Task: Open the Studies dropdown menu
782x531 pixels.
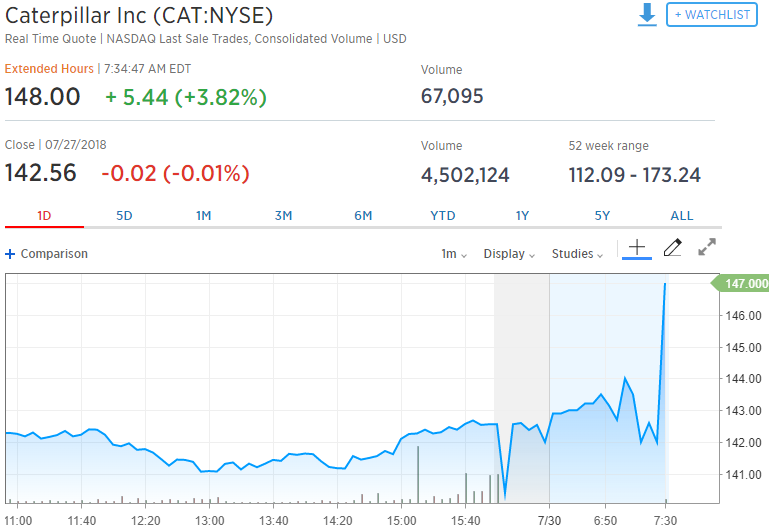Action: click(x=577, y=254)
